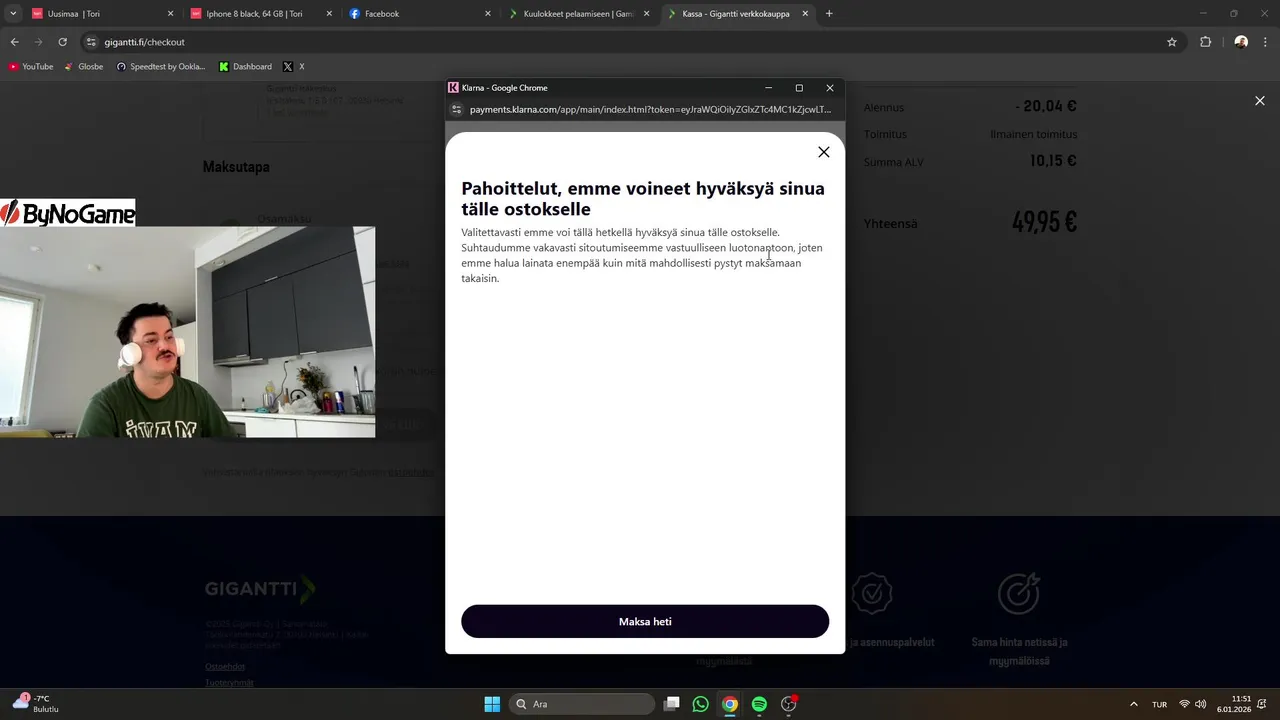This screenshot has height=720, width=1280.
Task: Close the Uusimaa | Tori tab
Action: tap(170, 14)
